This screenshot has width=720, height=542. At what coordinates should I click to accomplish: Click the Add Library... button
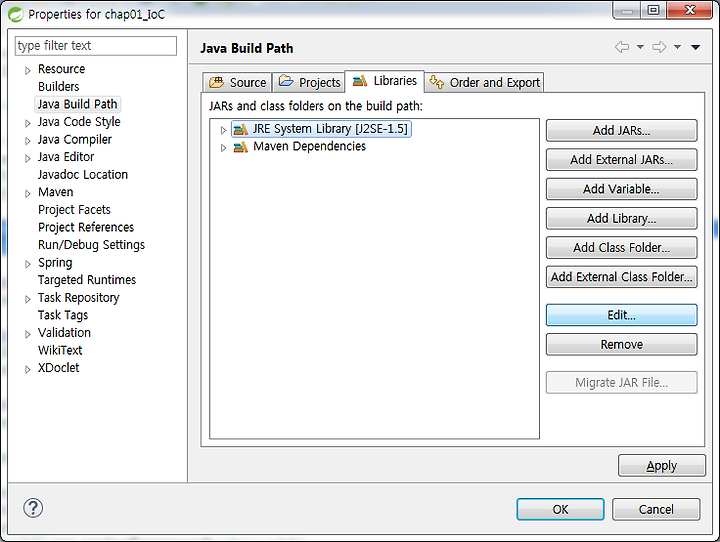click(621, 218)
